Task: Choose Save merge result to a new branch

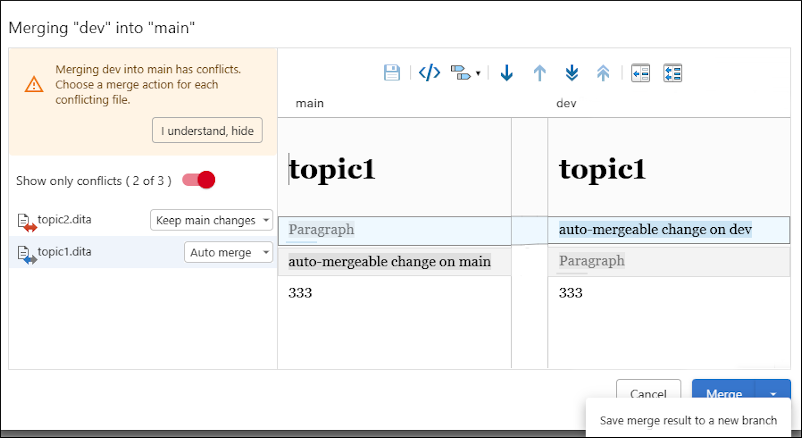Action: [688, 420]
